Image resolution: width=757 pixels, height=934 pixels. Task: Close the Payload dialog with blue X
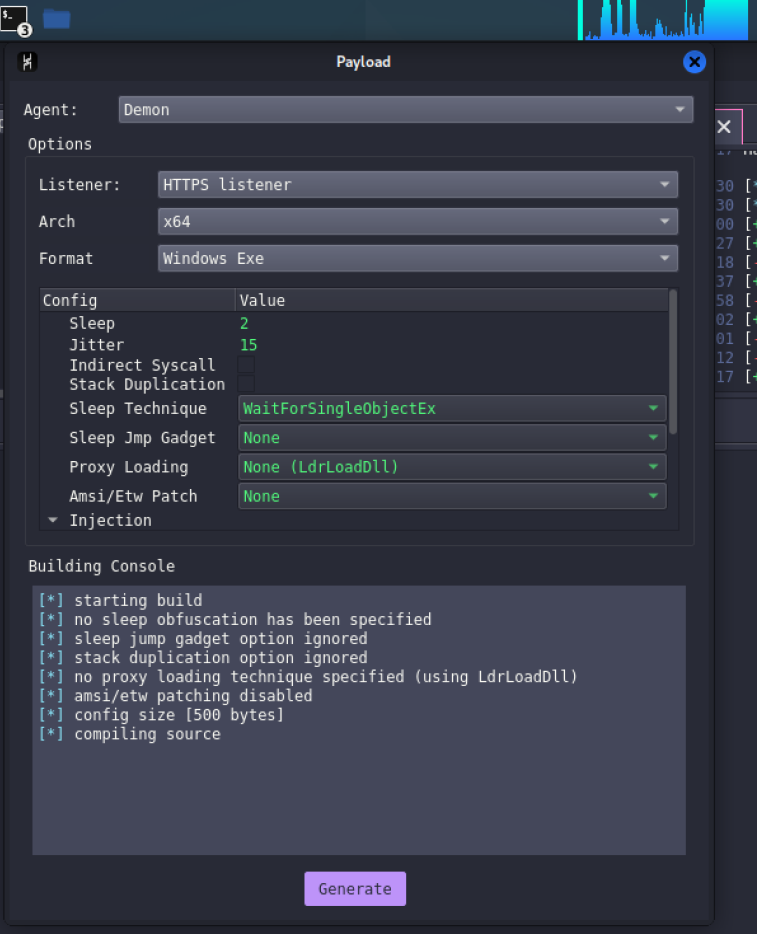tap(694, 62)
